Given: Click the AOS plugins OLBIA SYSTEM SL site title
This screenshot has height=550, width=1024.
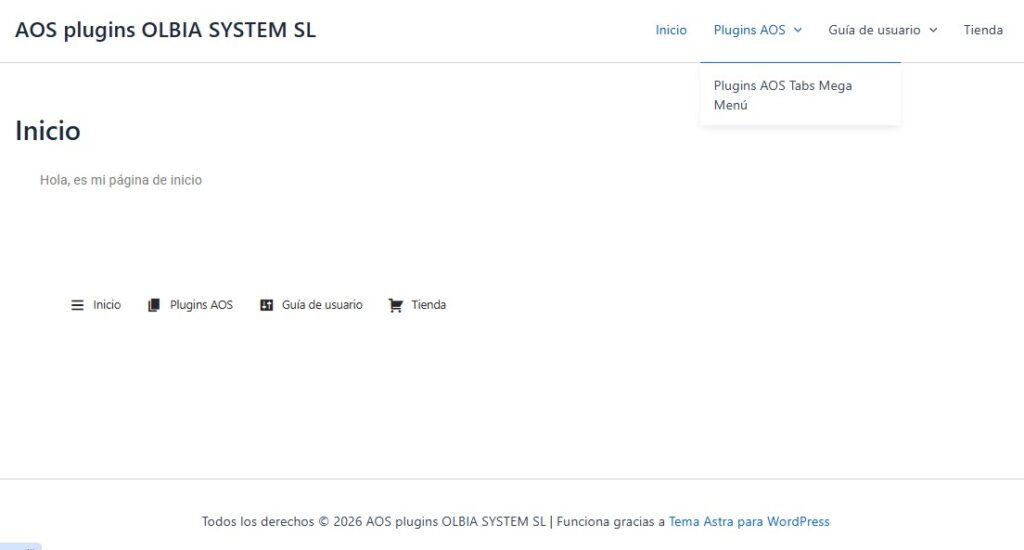Looking at the screenshot, I should coord(165,30).
